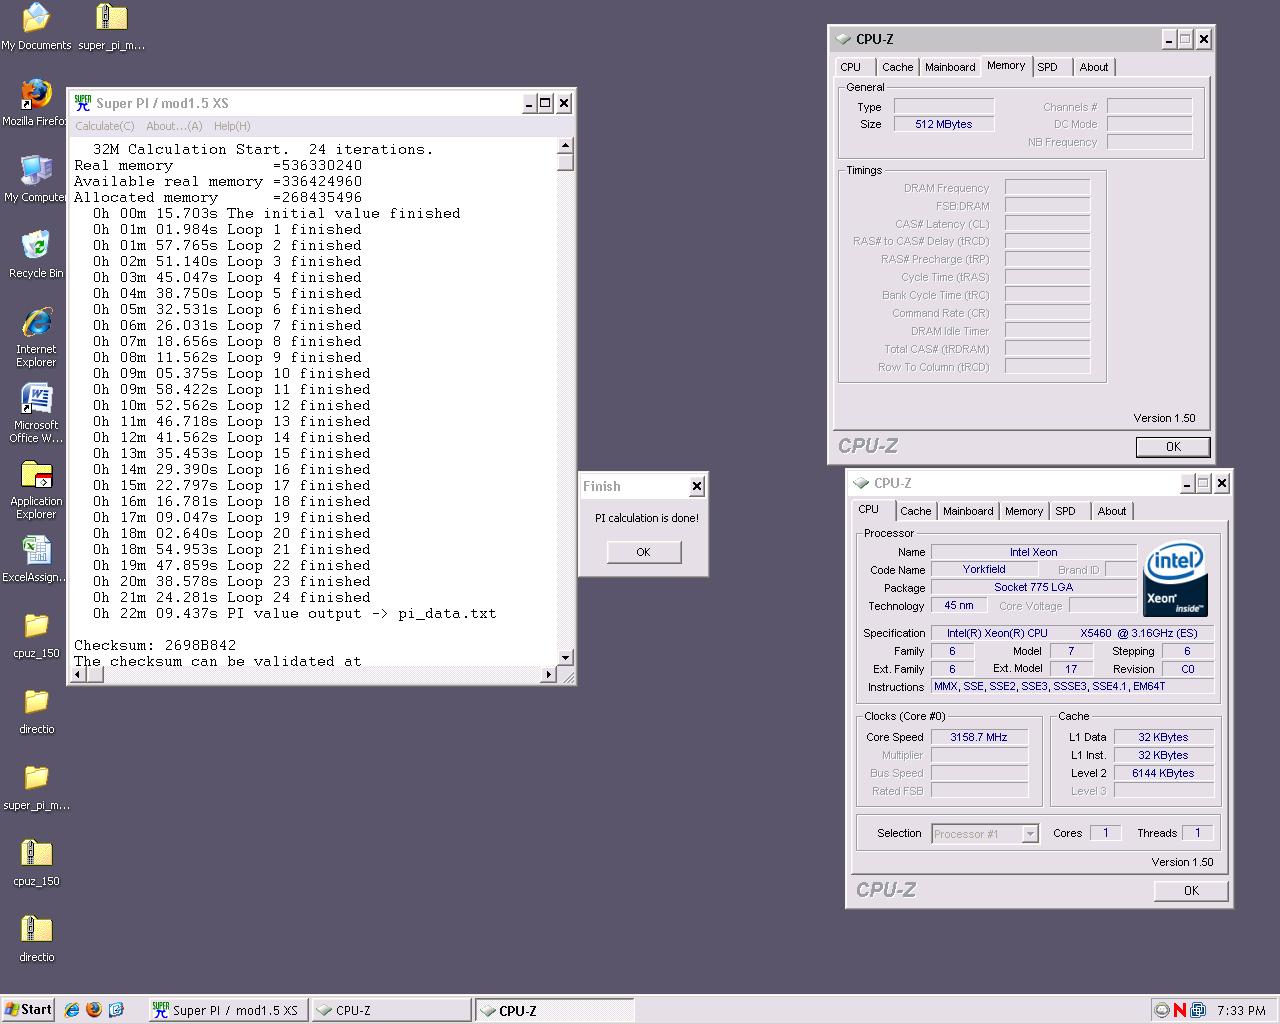
Task: Click the 'Checksum: 2698B842' line in Super PI
Action: (155, 645)
